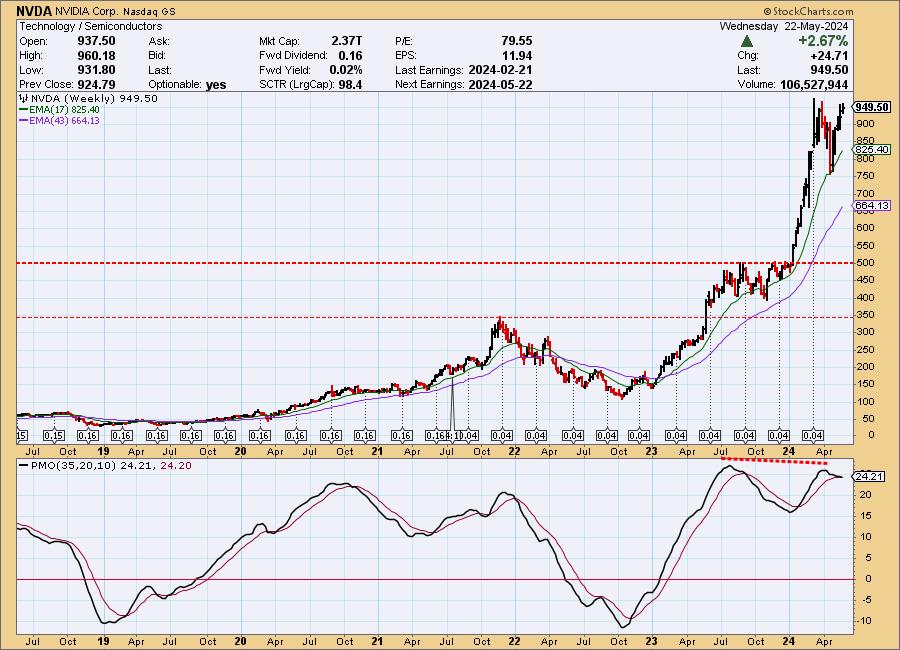Click the green up-triangle change indicator
This screenshot has height=650, width=900.
click(747, 41)
